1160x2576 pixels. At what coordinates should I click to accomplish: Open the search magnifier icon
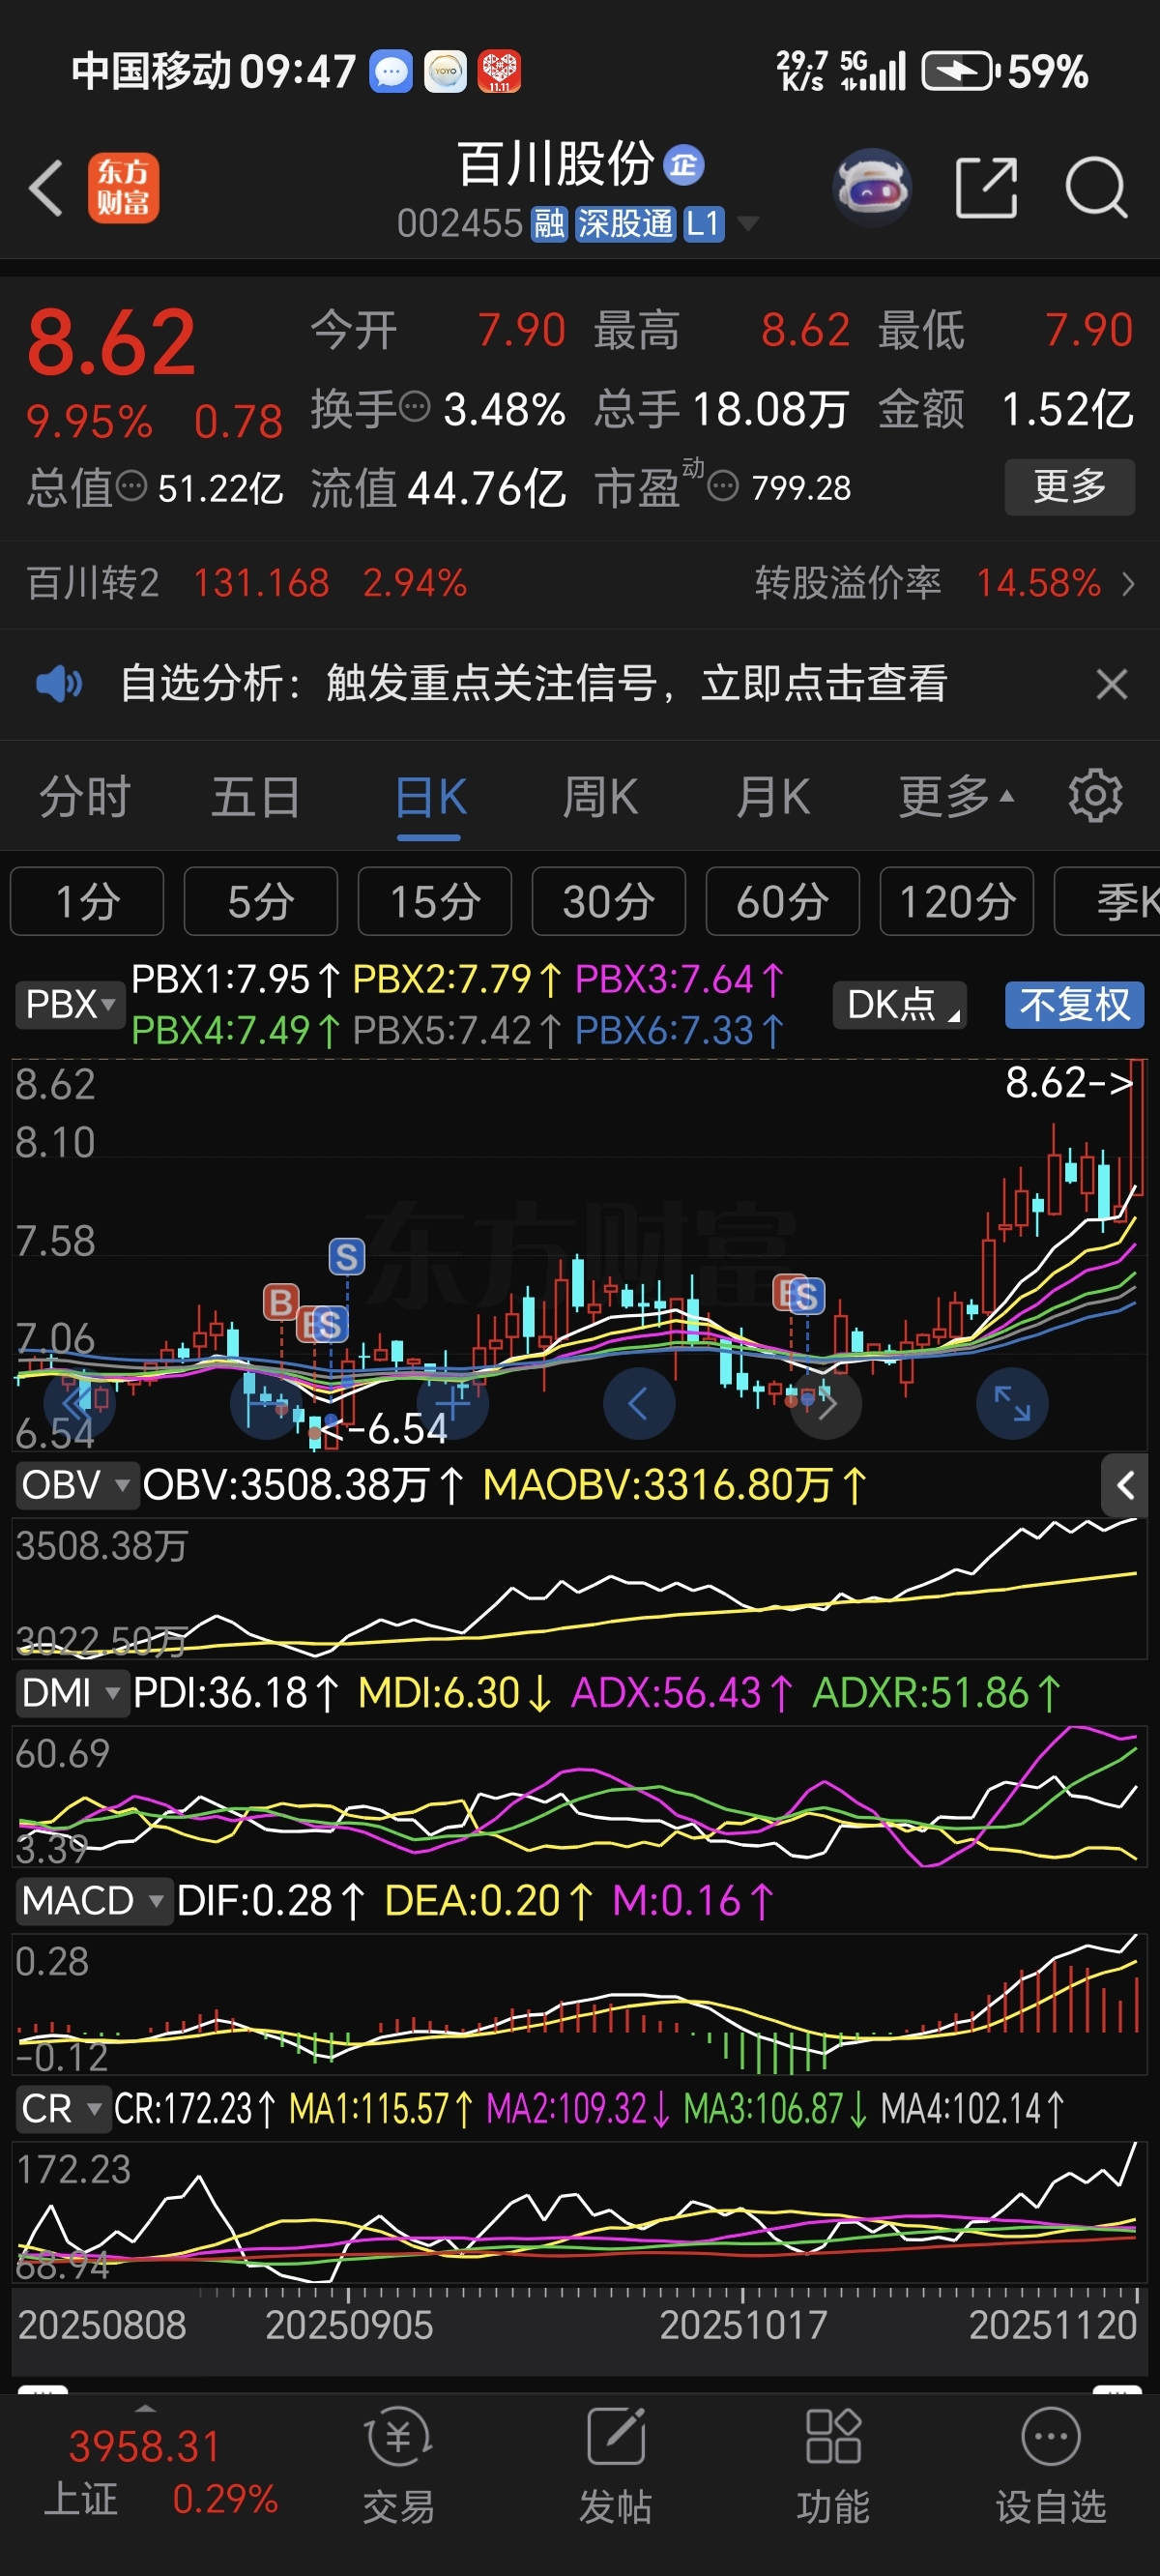coord(1096,187)
